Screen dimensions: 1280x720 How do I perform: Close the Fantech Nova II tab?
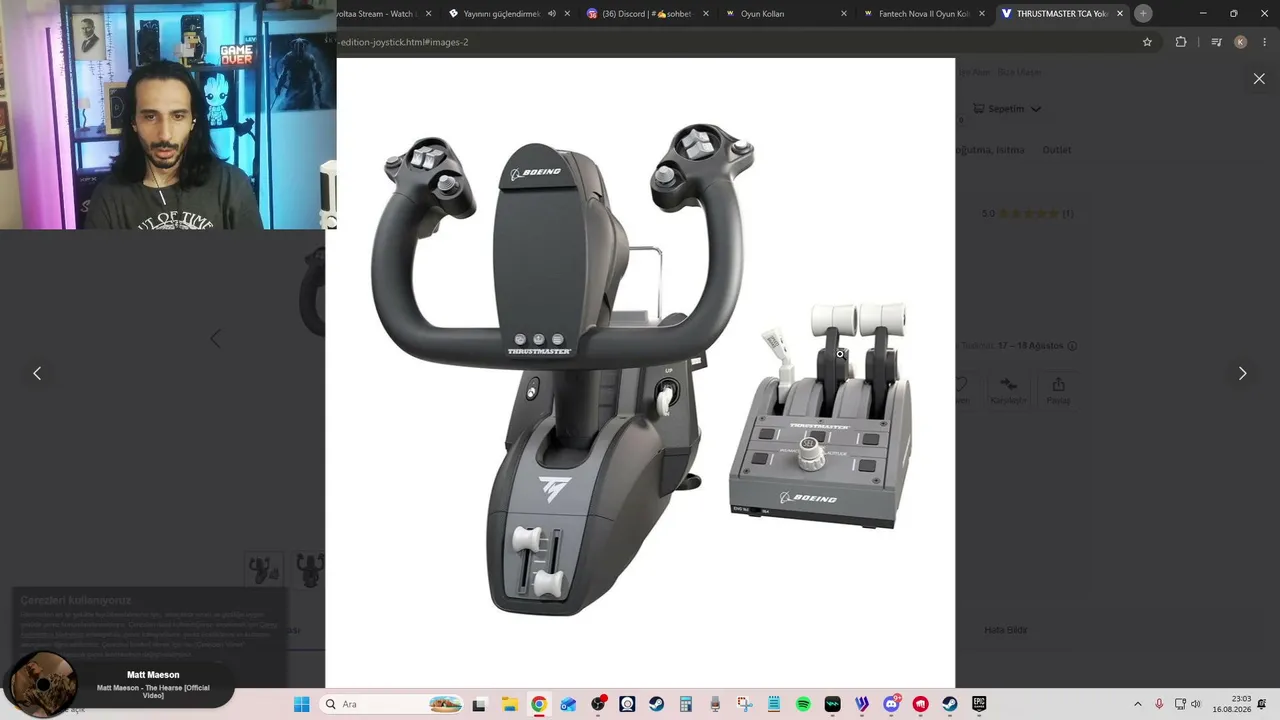pyautogui.click(x=982, y=14)
